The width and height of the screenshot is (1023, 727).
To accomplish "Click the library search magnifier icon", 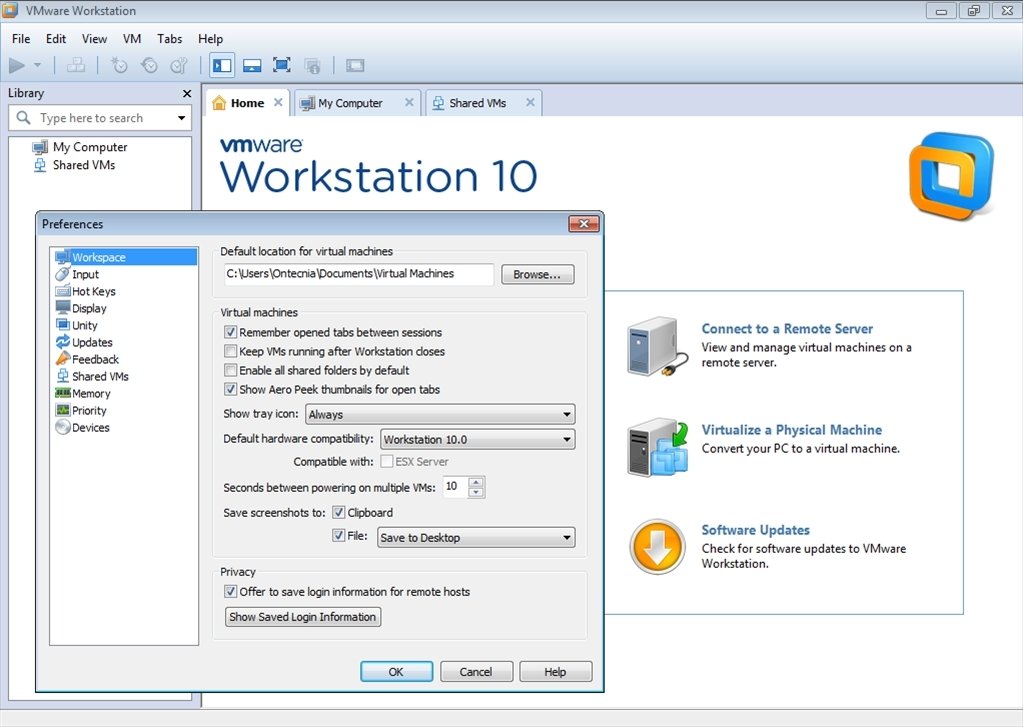I will coord(23,117).
